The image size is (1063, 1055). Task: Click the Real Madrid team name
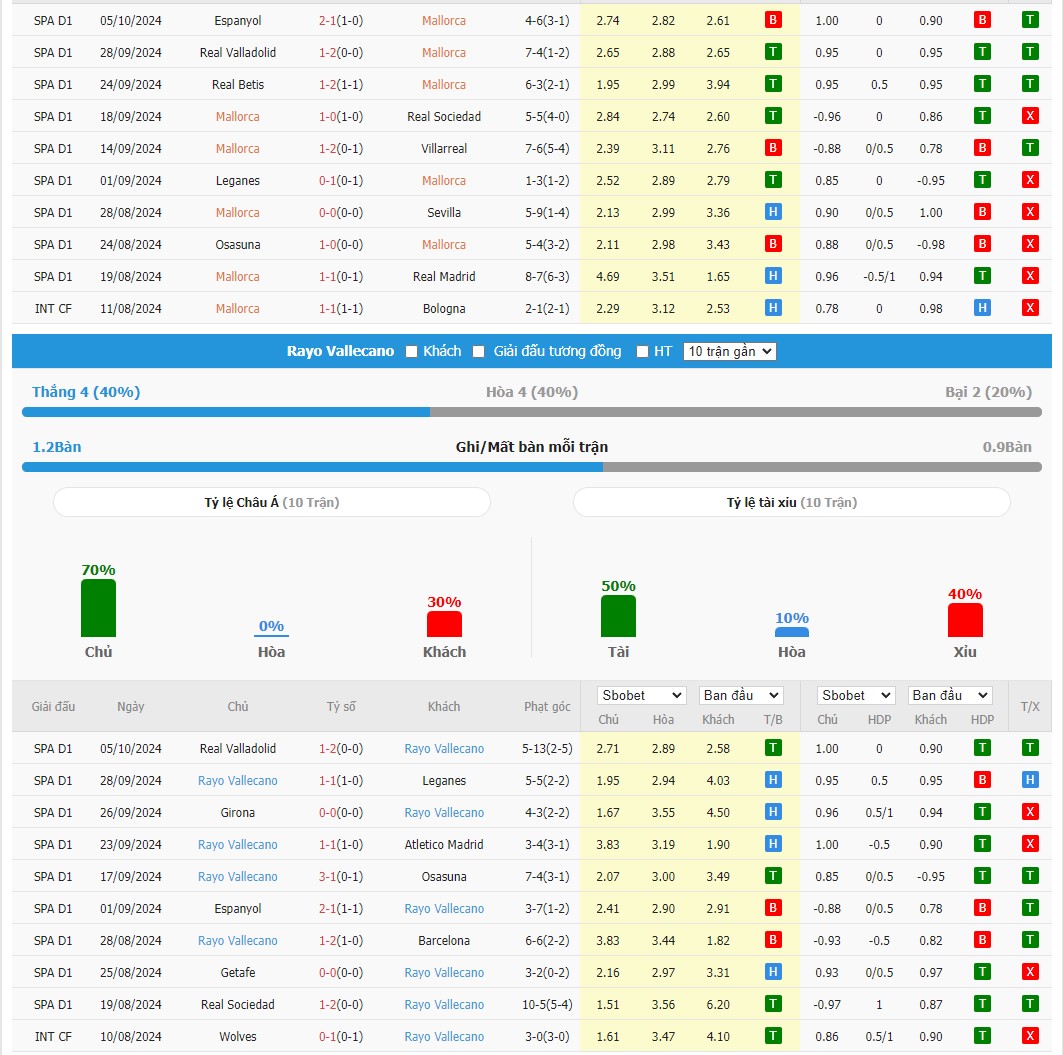pos(444,277)
